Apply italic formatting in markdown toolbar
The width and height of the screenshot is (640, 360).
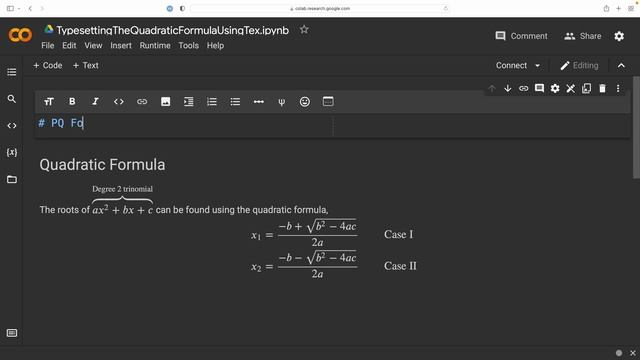point(95,102)
